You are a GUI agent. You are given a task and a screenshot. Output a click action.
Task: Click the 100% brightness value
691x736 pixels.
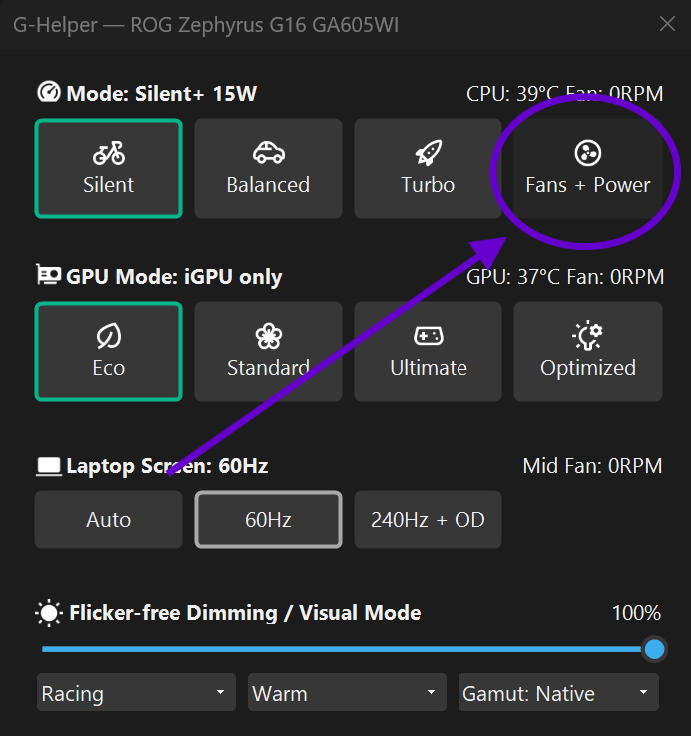636,613
